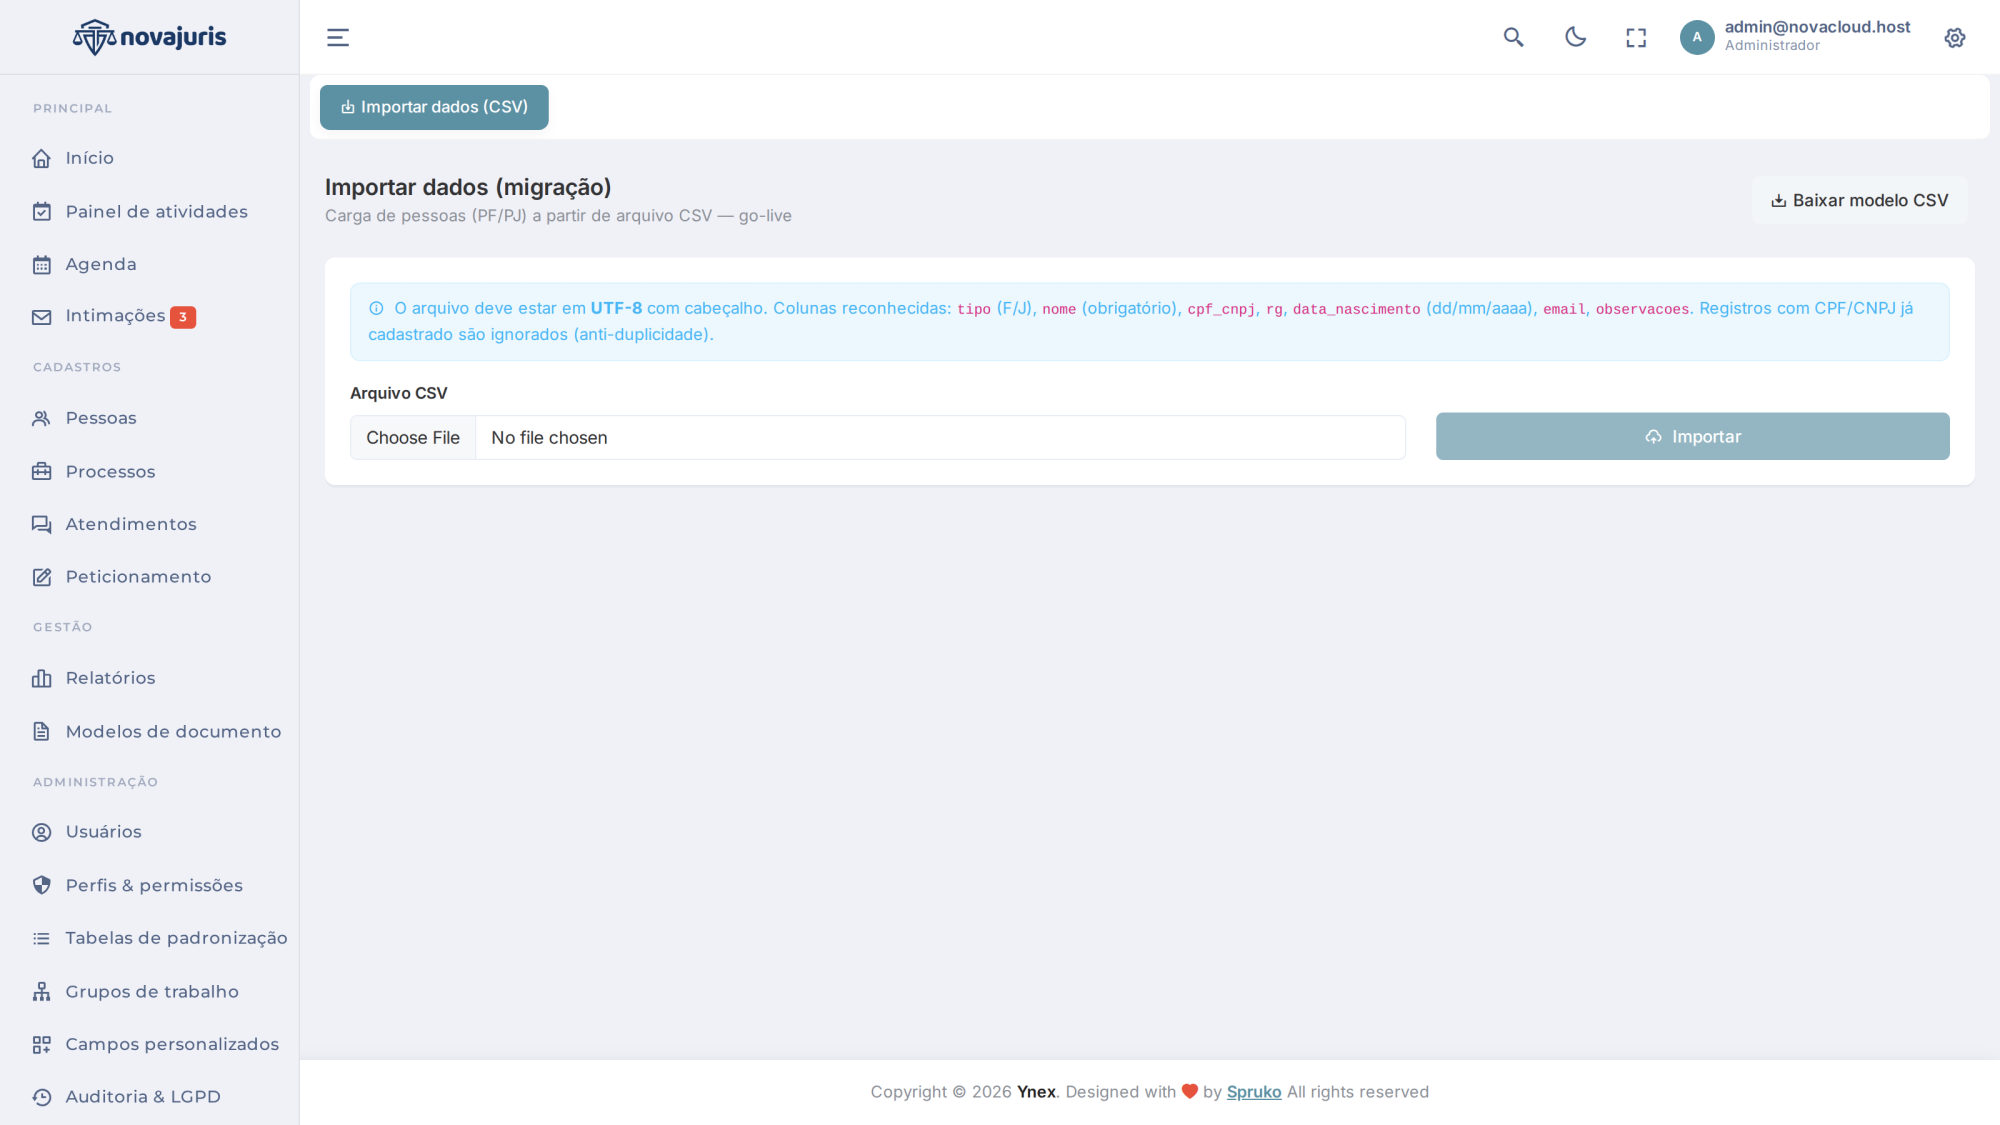The image size is (2000, 1125).
Task: Click the 'Importar dados (migração)' heading
Action: tap(468, 187)
